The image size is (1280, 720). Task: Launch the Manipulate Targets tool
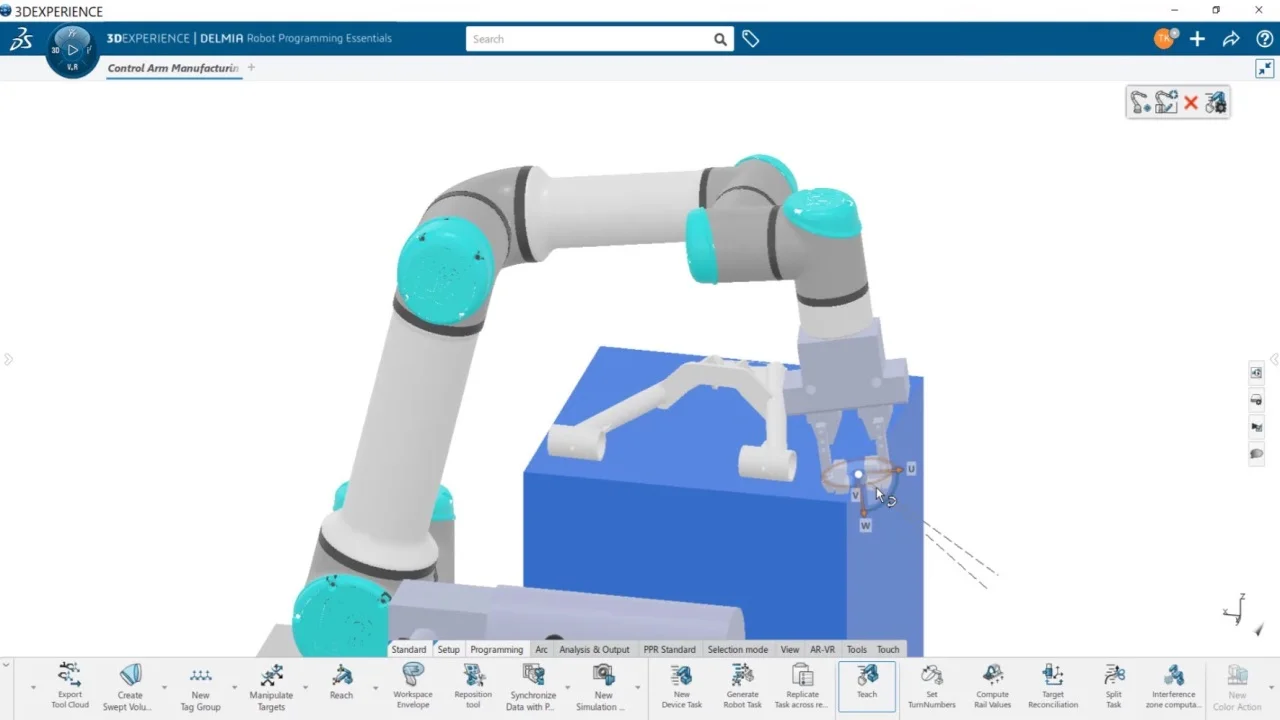coord(271,685)
